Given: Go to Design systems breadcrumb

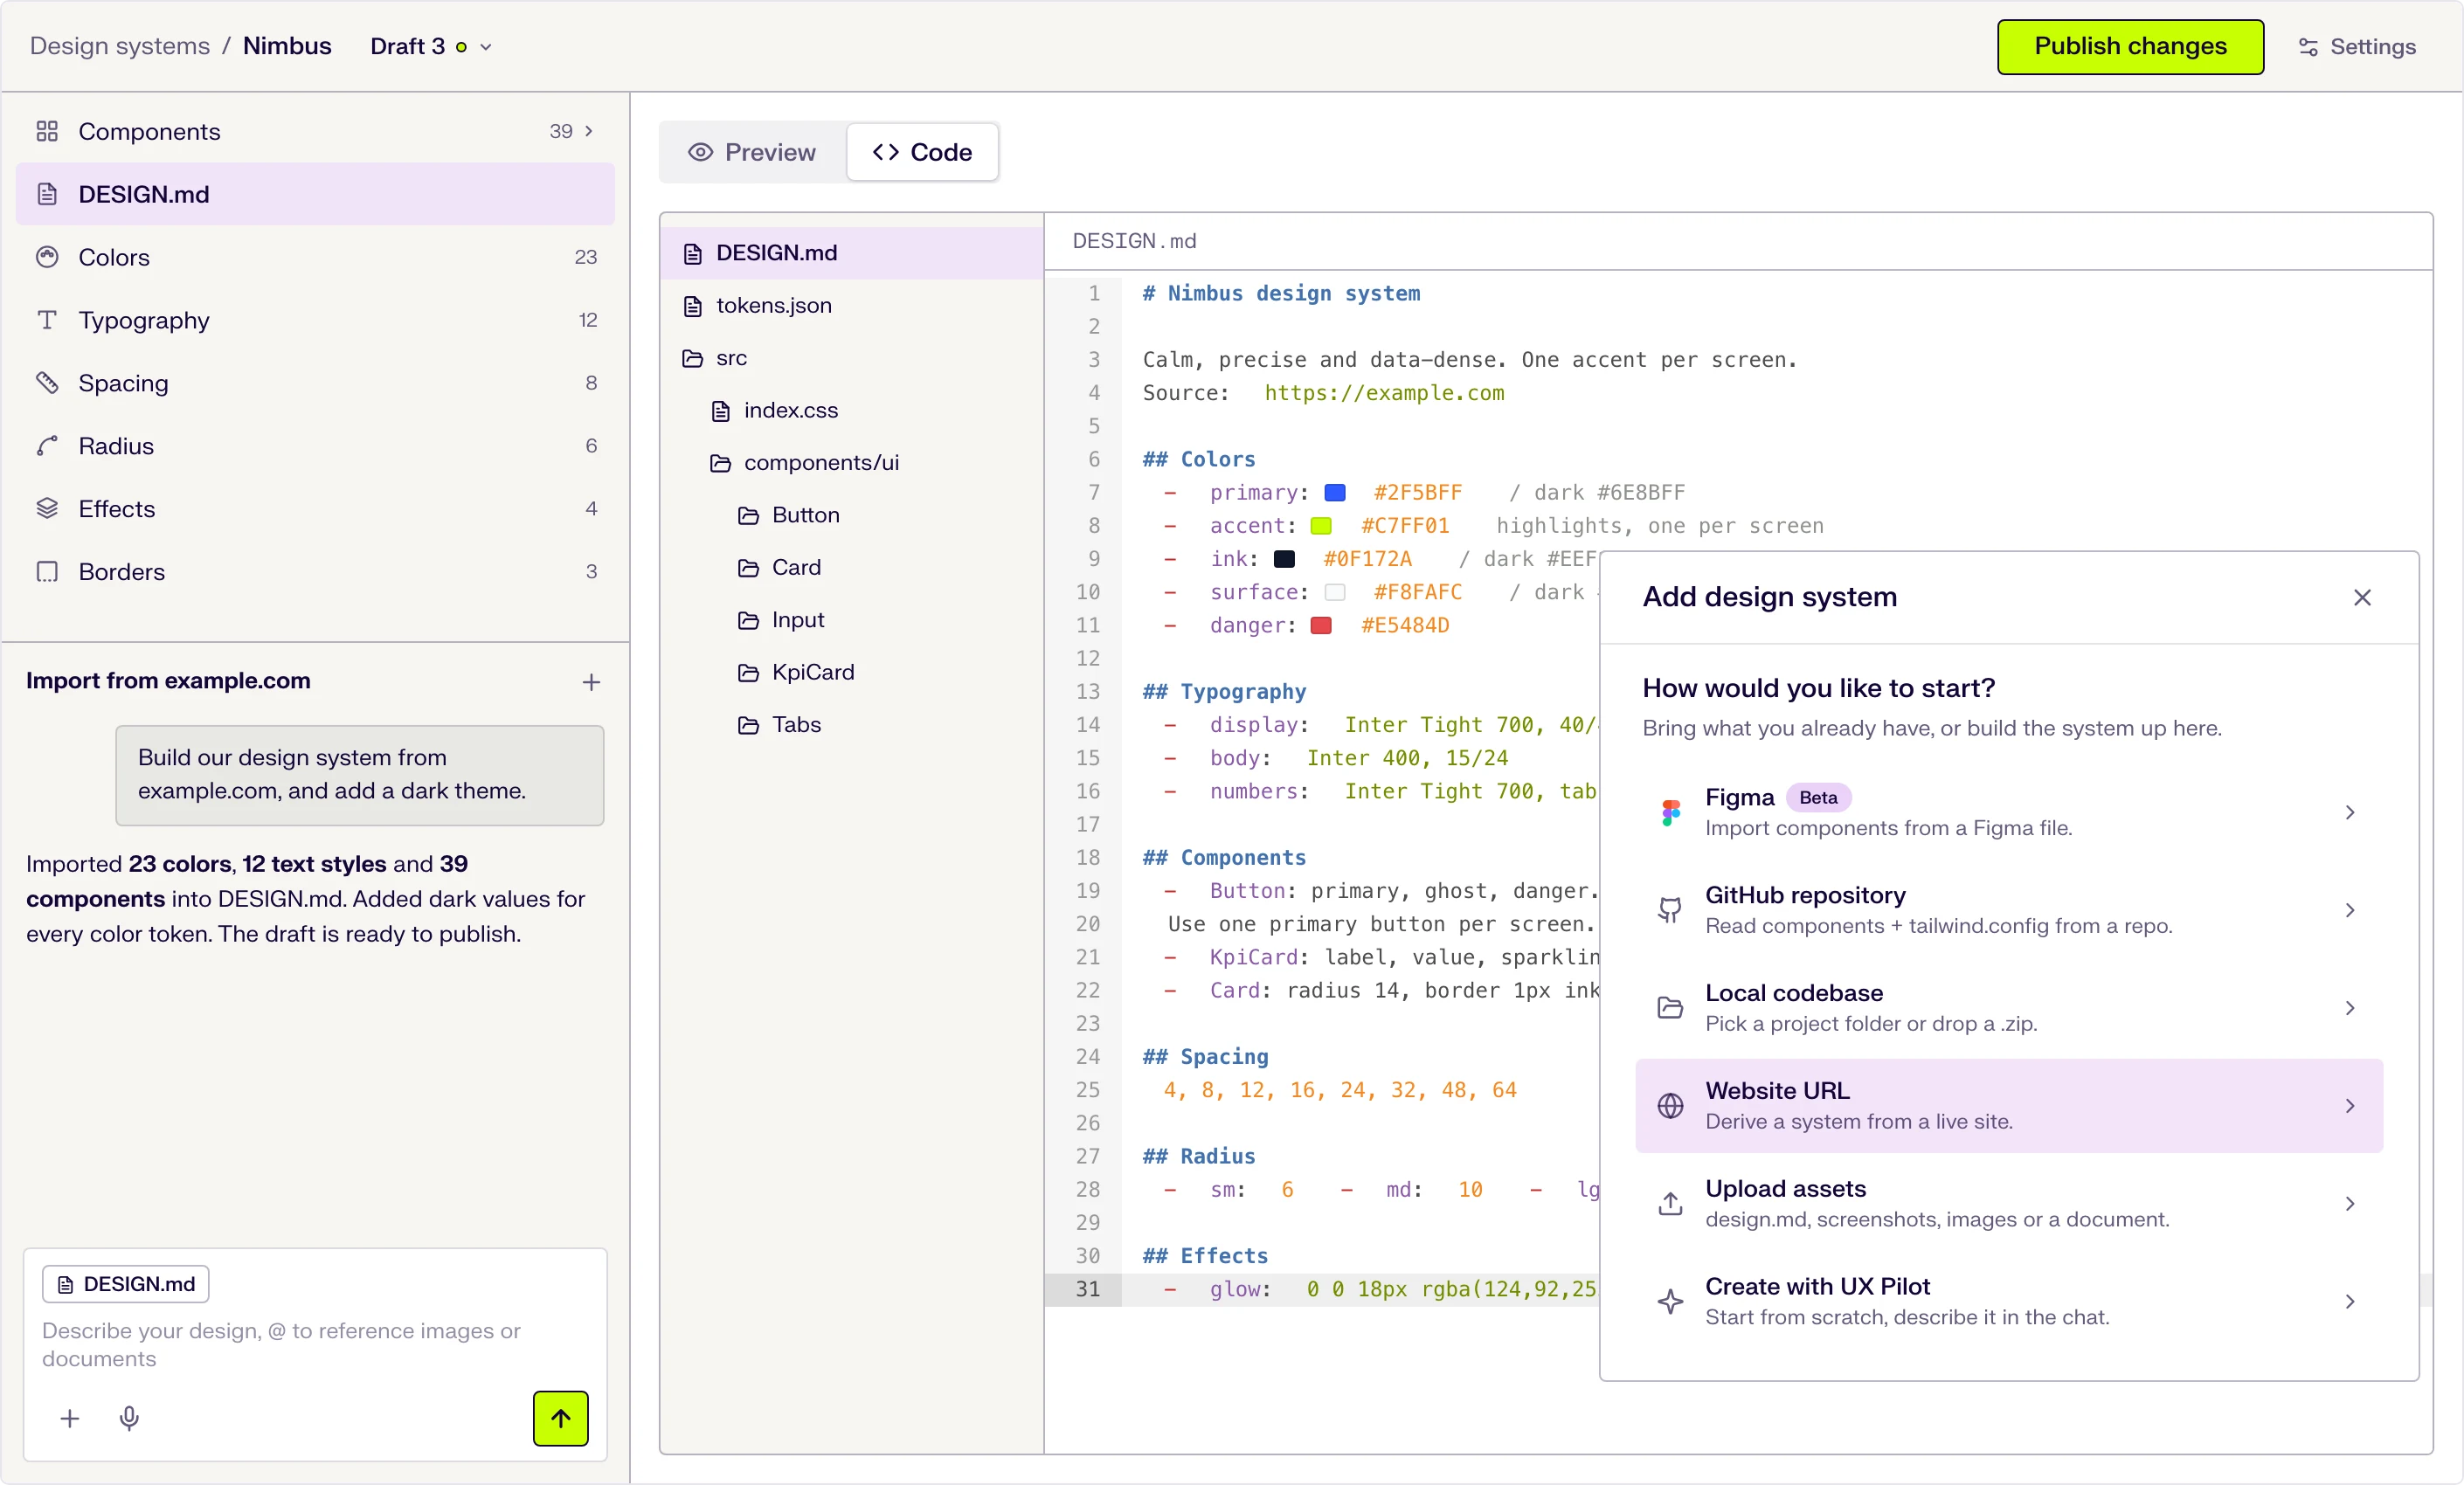Looking at the screenshot, I should pyautogui.click(x=120, y=46).
